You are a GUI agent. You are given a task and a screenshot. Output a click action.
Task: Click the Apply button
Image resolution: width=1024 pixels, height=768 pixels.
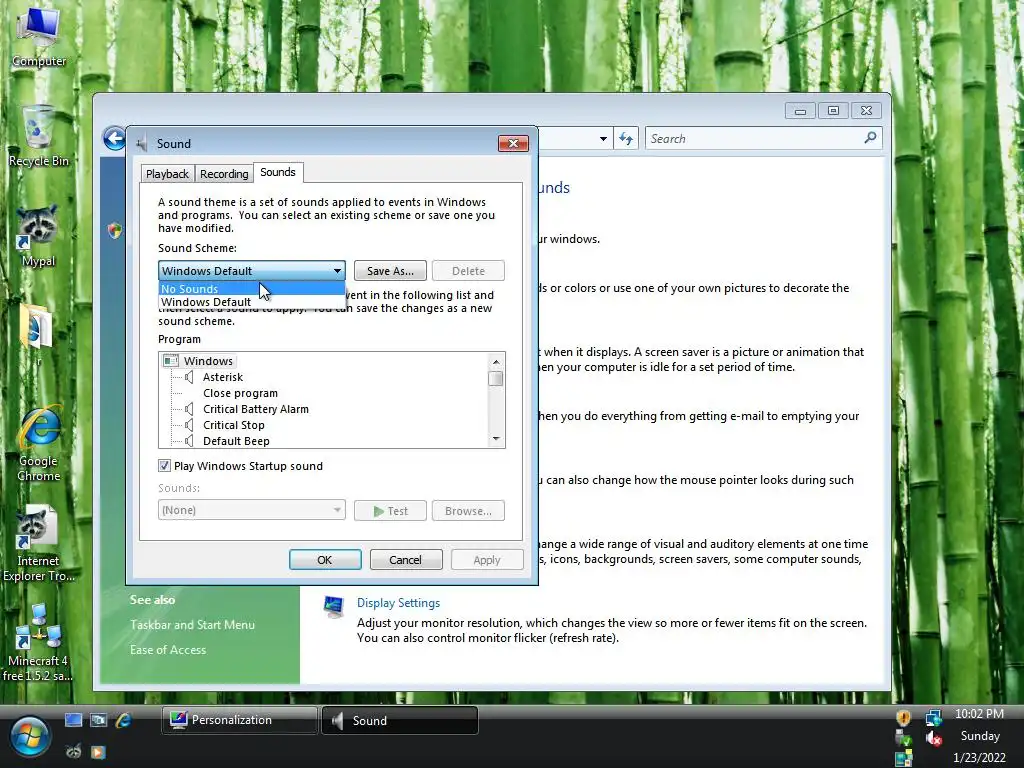pos(487,560)
